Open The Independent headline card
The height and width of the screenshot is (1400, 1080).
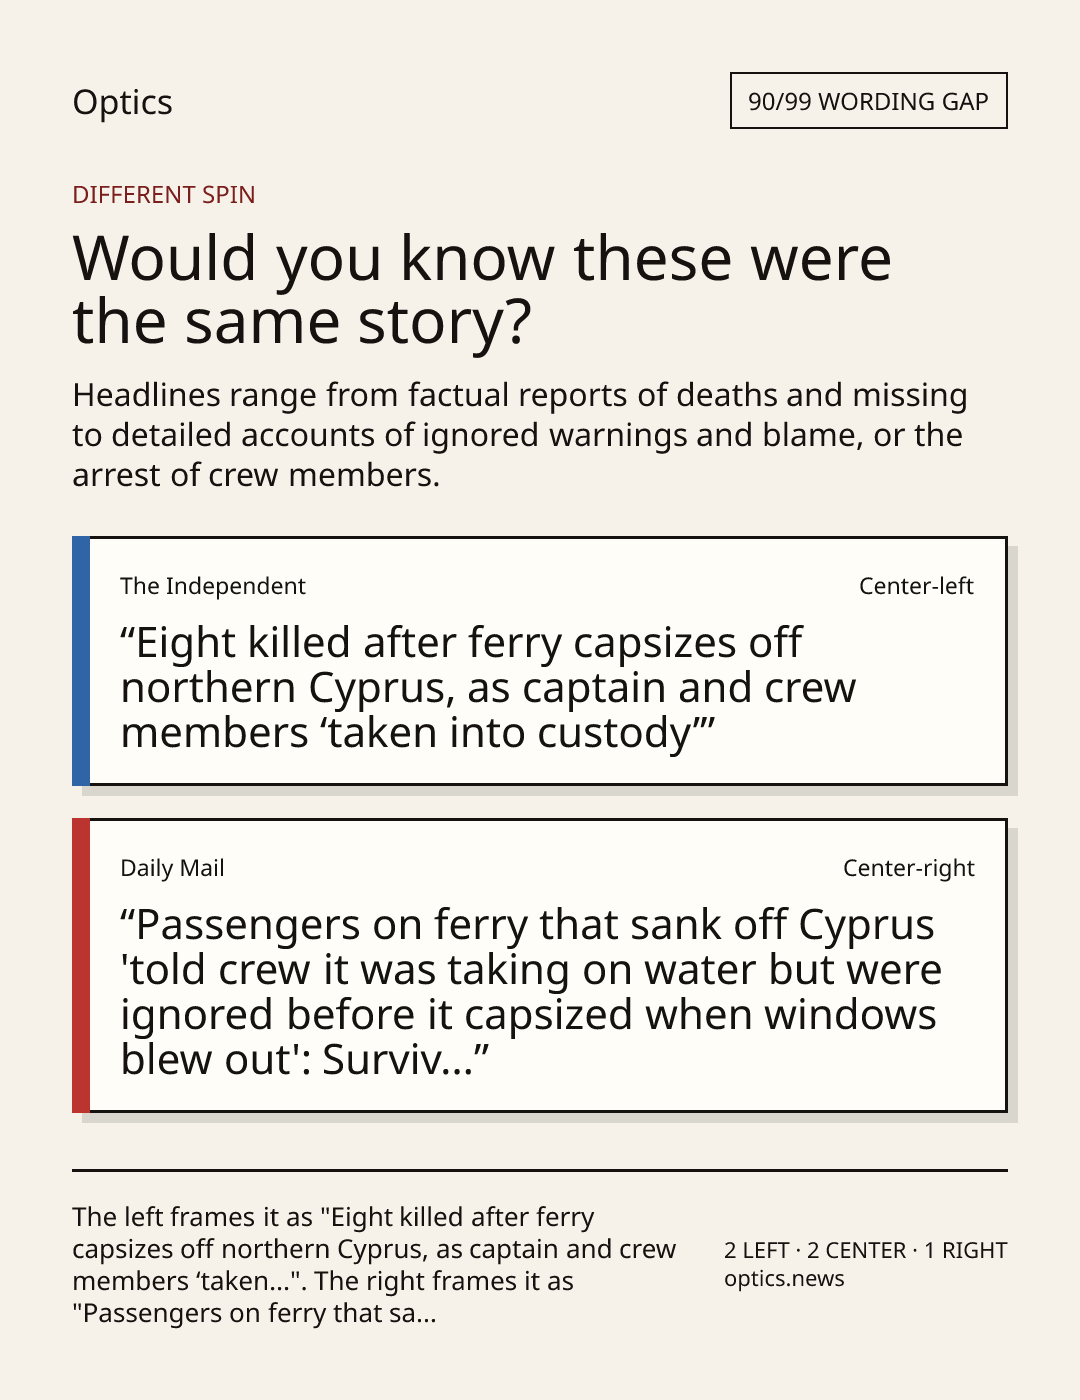[x=539, y=661]
